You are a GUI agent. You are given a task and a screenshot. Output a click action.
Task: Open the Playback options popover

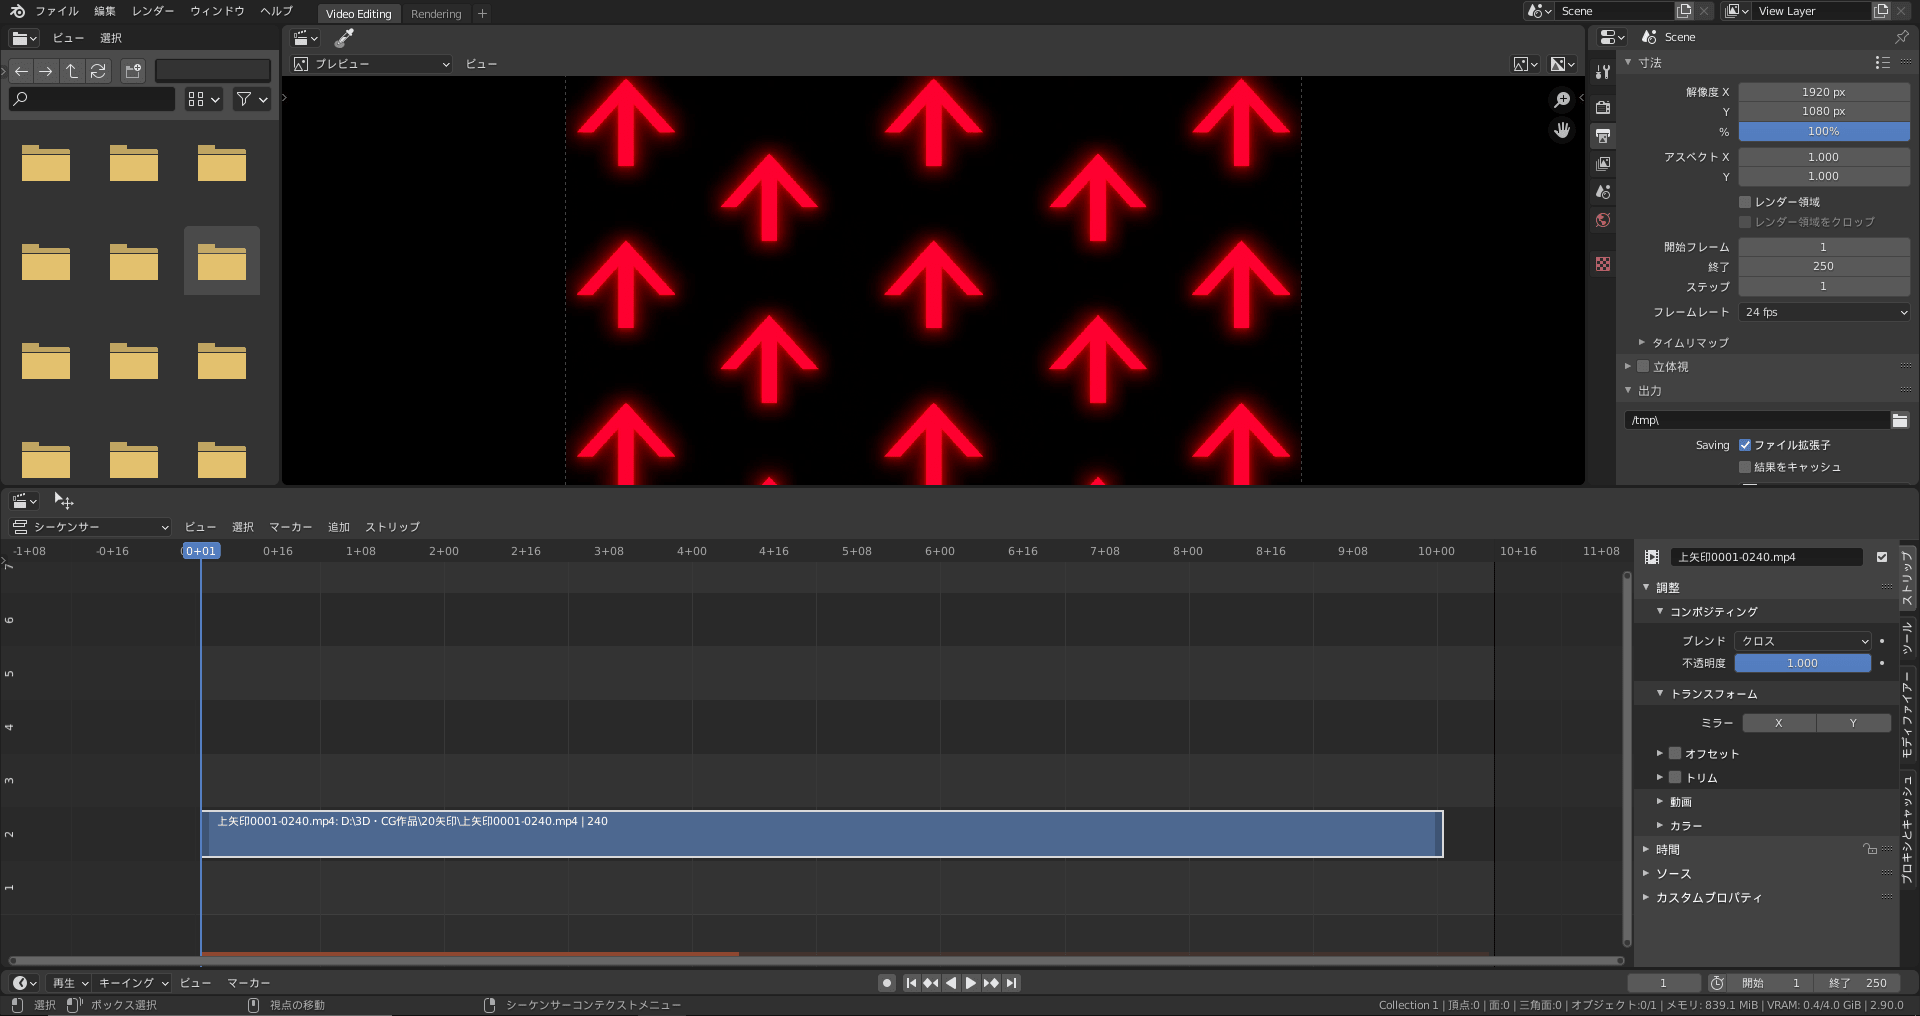(x=70, y=983)
